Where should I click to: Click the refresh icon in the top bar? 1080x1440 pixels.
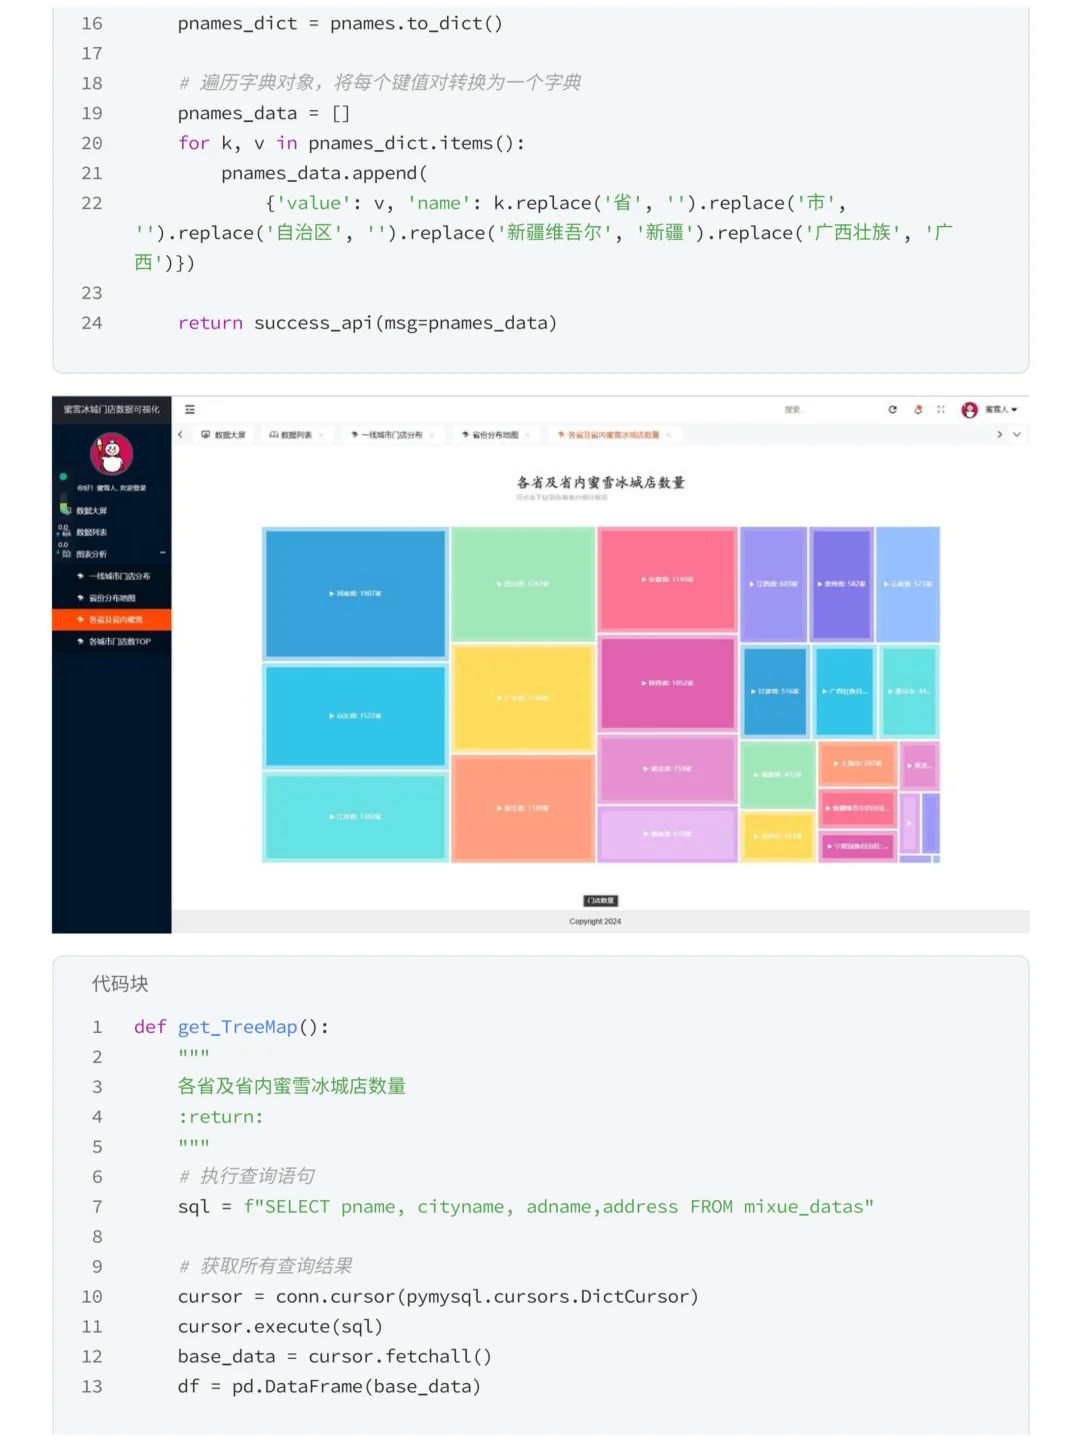893,410
